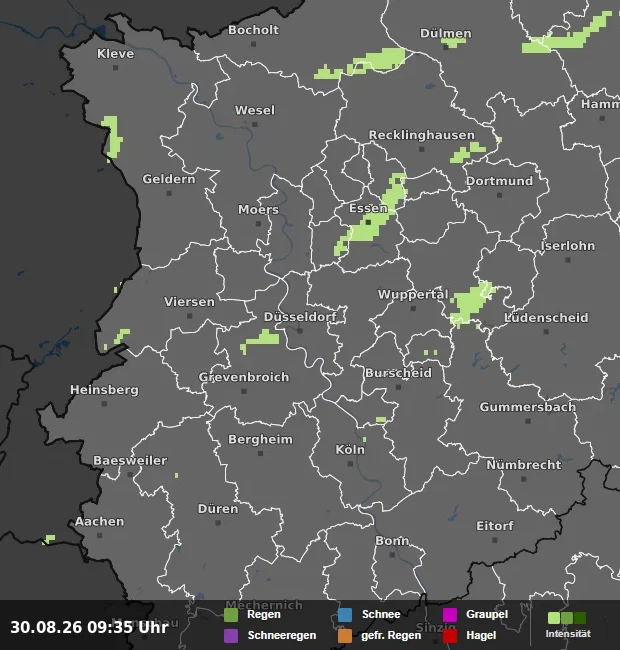Click the Grevenbroich city label
The width and height of the screenshot is (620, 650).
244,377
